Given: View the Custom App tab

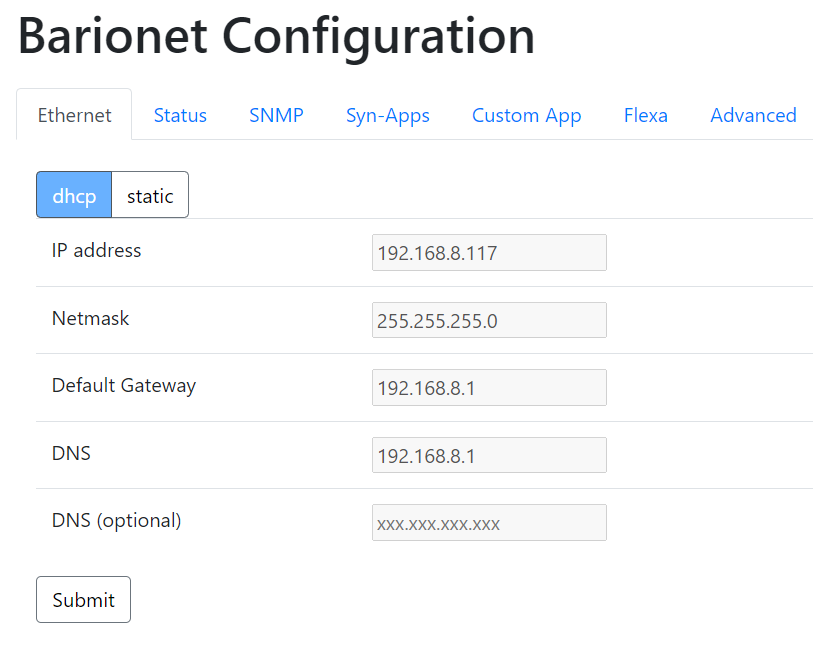Looking at the screenshot, I should coord(527,115).
